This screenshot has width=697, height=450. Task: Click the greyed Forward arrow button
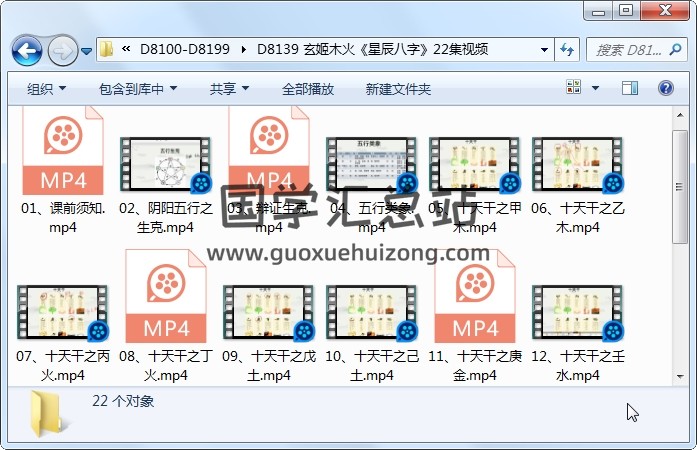(x=62, y=51)
